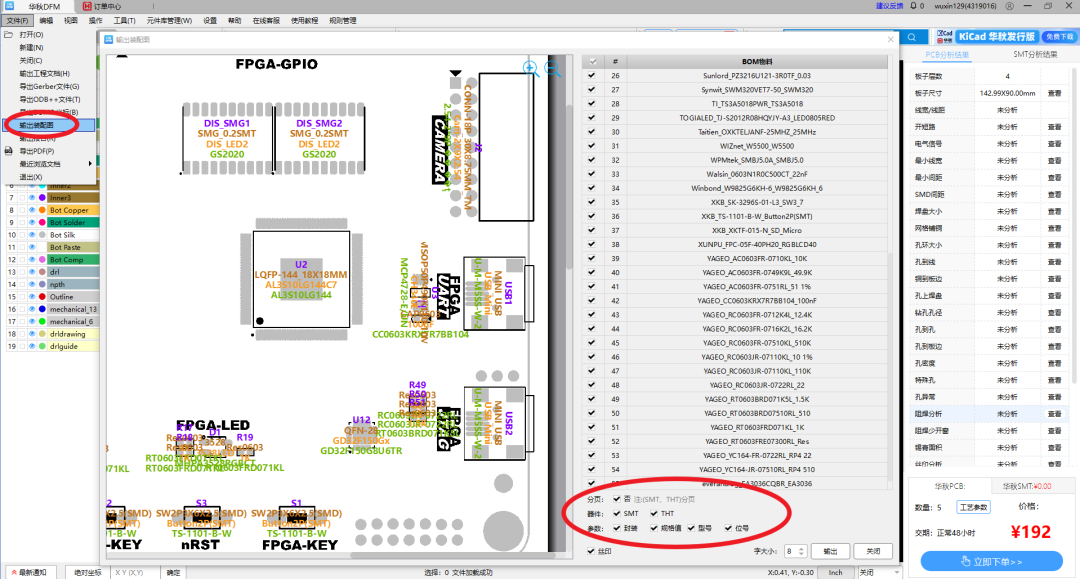Click the 订单中心 red logo icon

click(87, 6)
